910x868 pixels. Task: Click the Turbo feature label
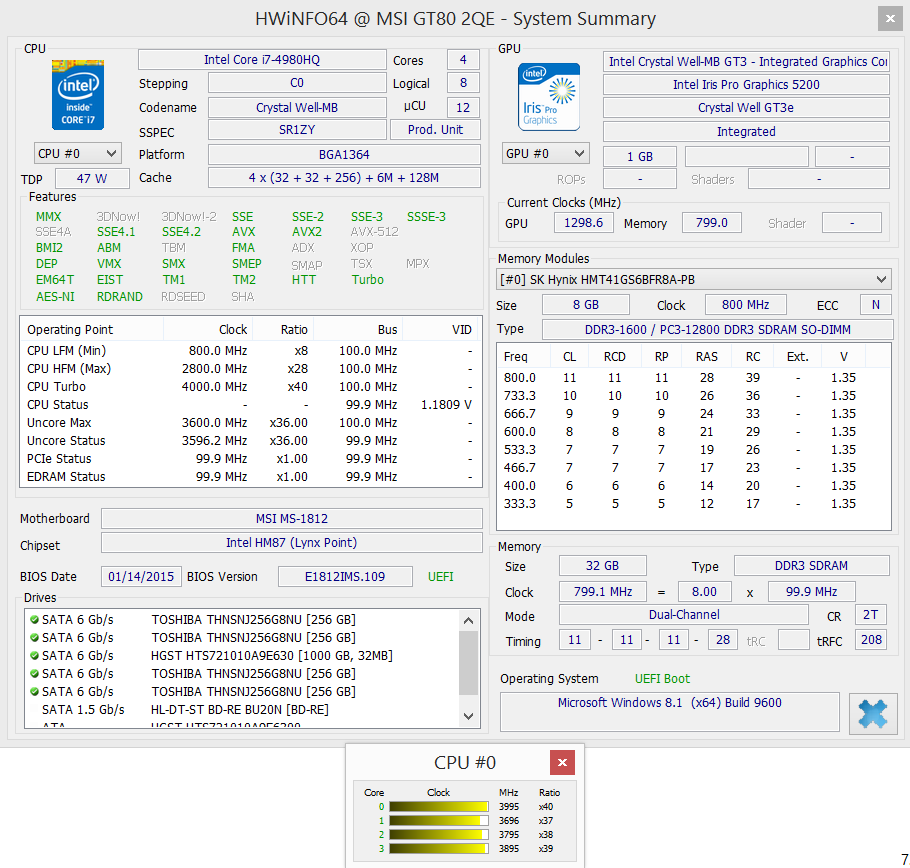coord(367,280)
